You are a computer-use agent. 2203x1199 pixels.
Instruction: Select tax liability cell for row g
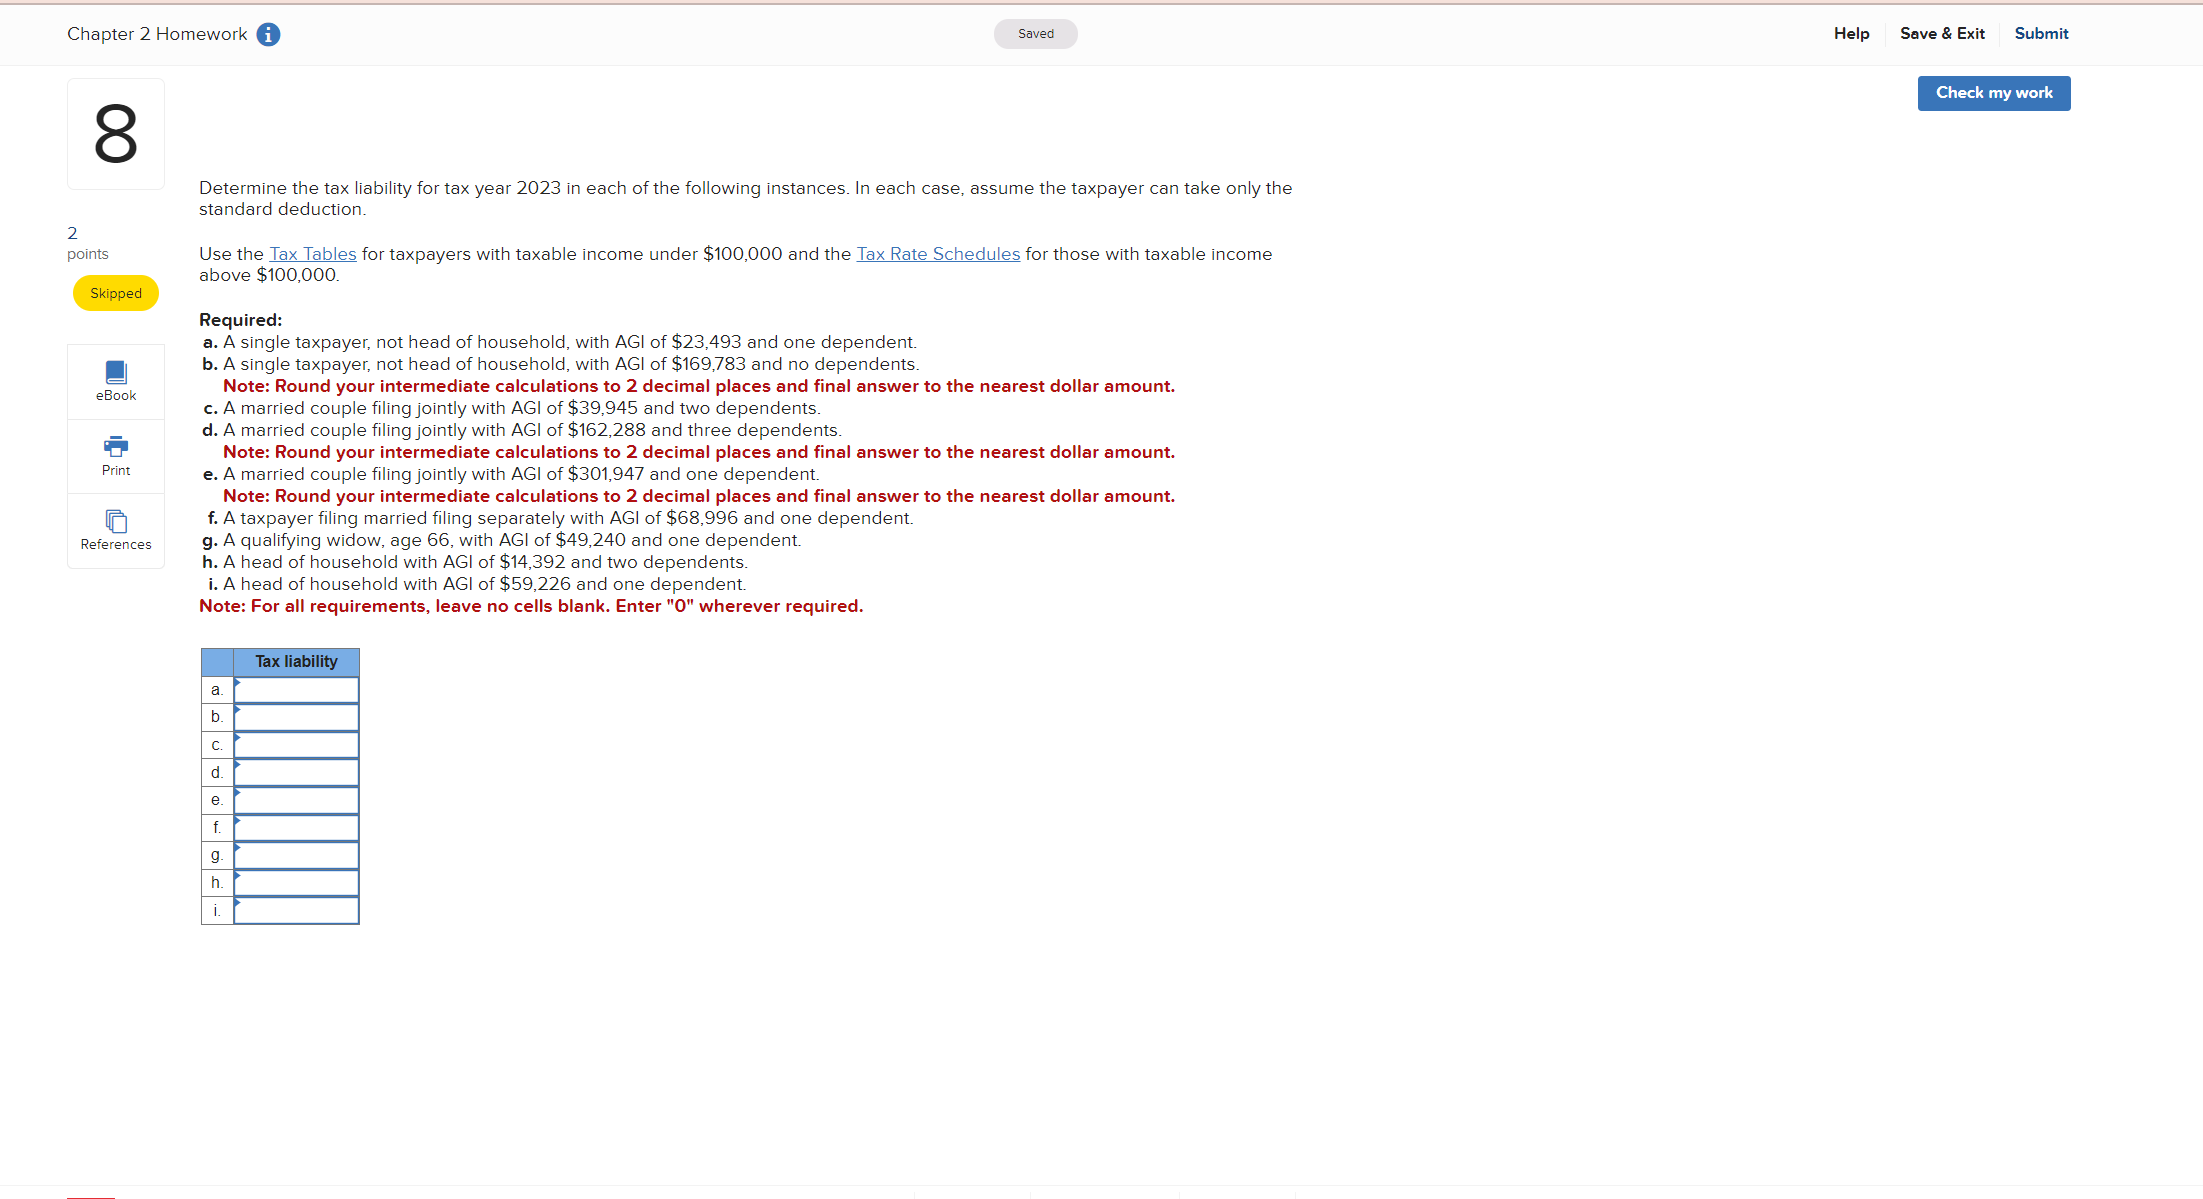click(296, 855)
